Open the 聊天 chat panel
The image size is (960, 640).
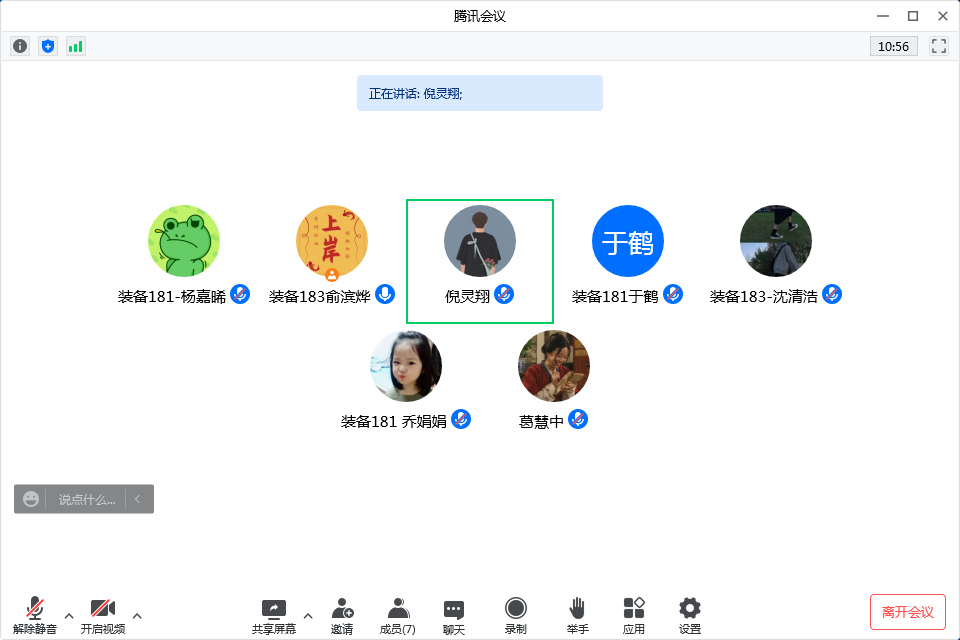[x=454, y=616]
